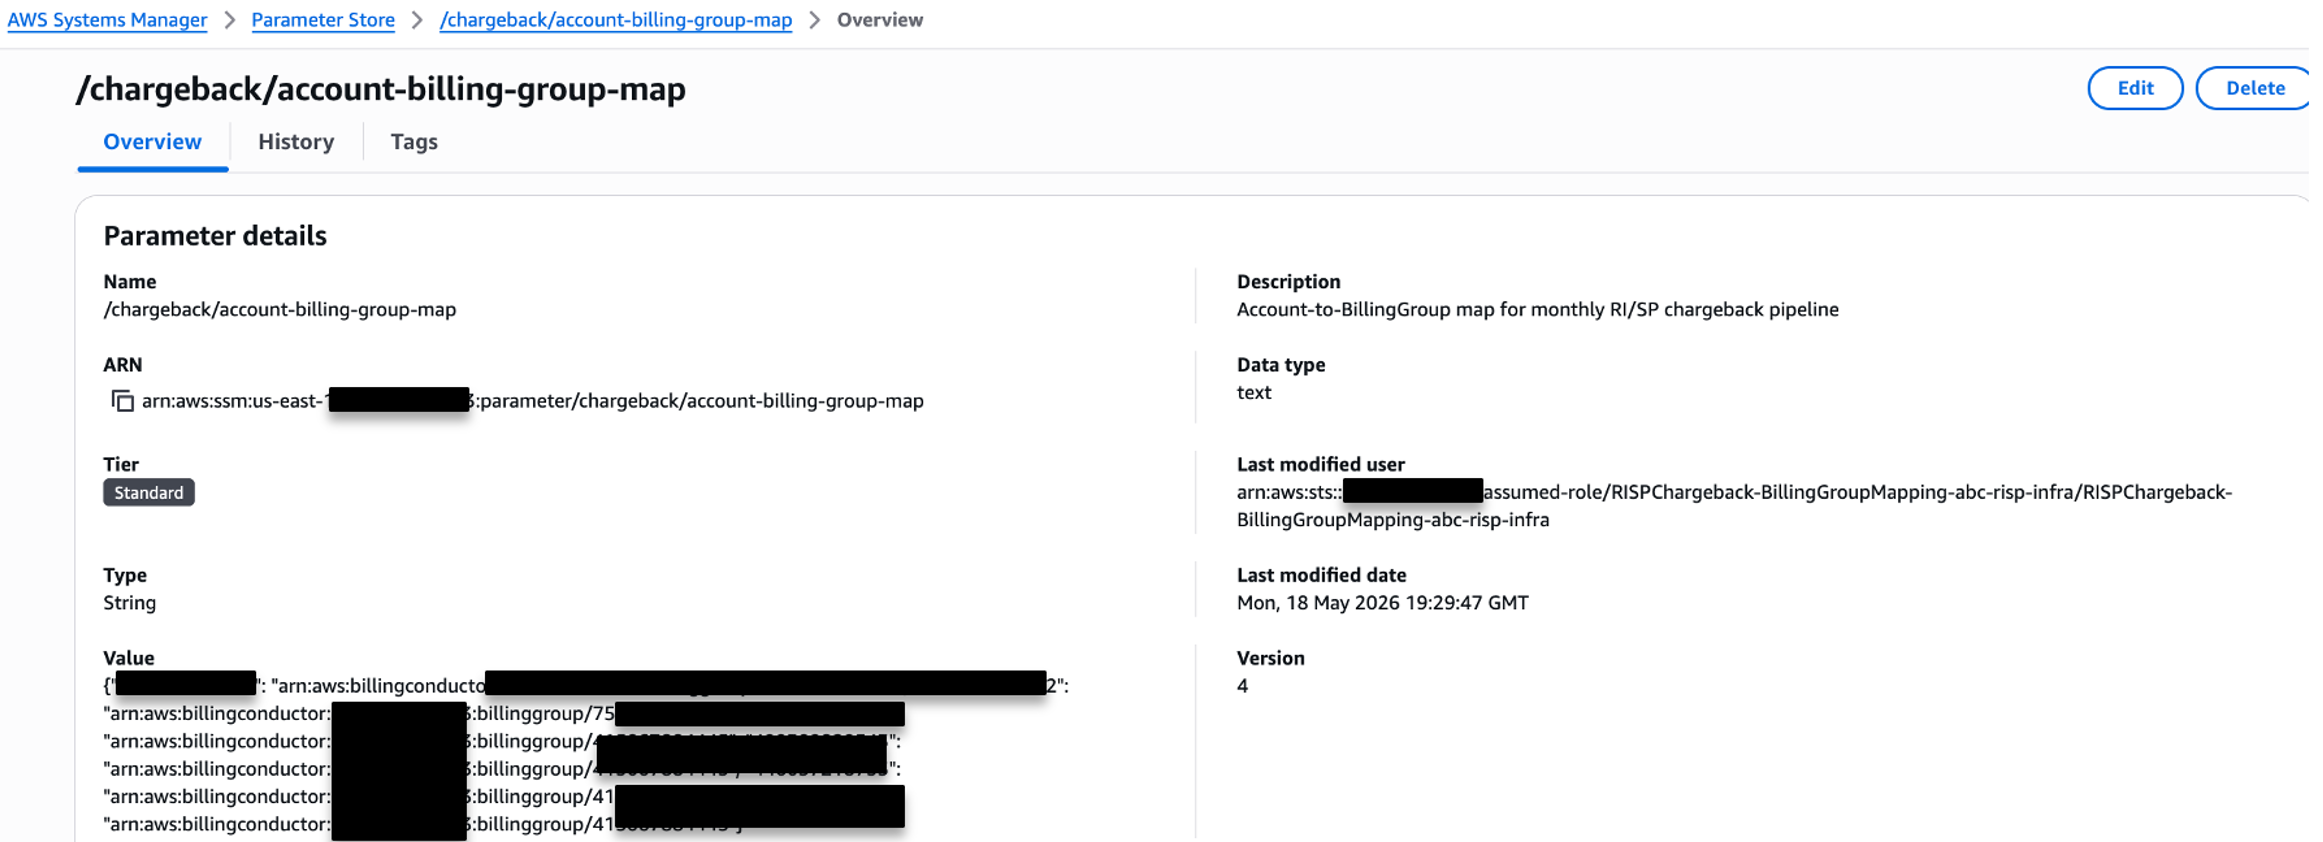Click the Type label

click(x=125, y=575)
